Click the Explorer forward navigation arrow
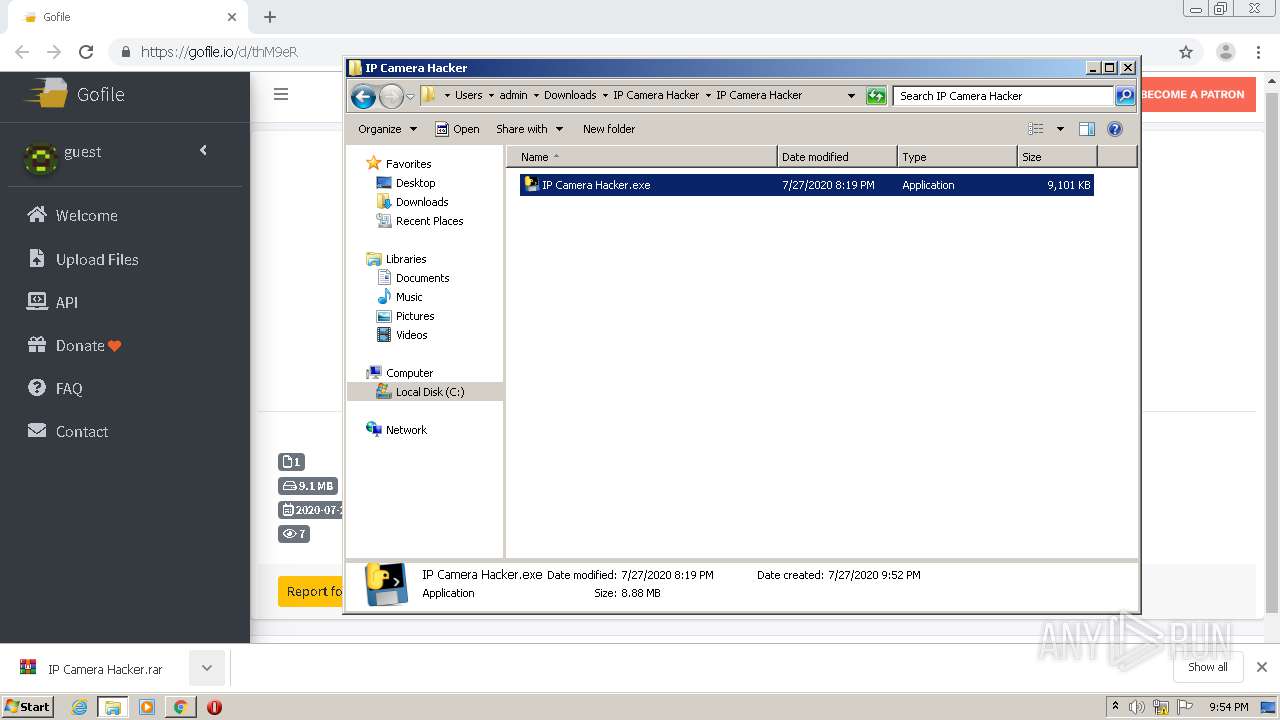1280x720 pixels. (391, 96)
